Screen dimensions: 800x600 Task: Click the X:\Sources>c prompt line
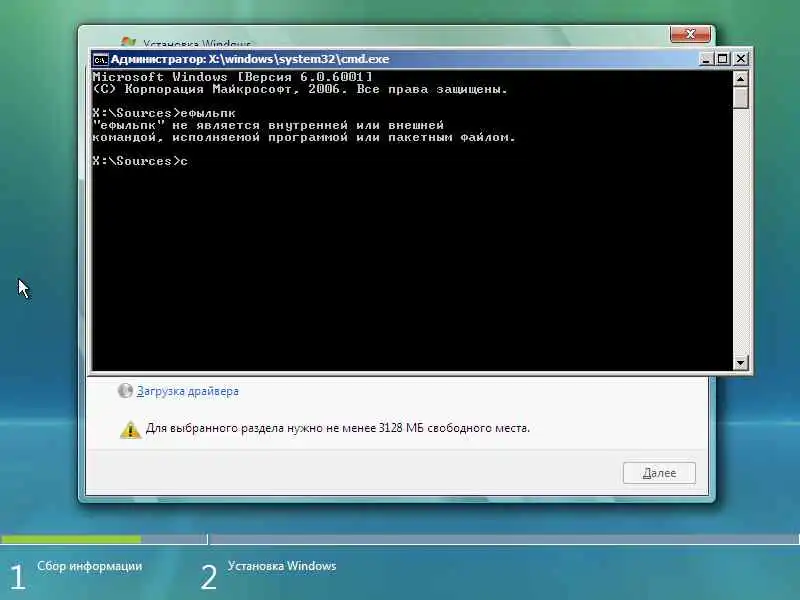[140, 161]
